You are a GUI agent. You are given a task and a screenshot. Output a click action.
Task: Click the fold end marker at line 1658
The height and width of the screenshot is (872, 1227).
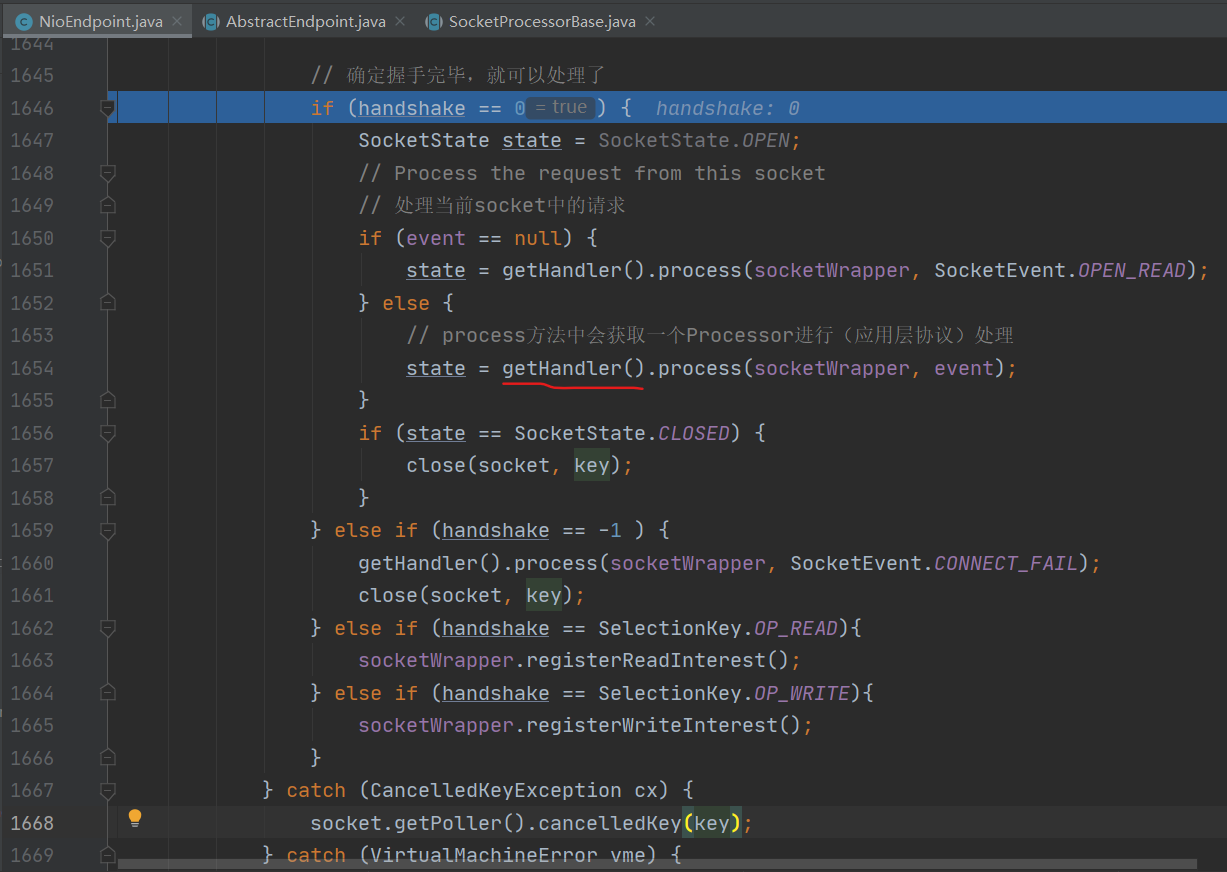click(x=108, y=498)
